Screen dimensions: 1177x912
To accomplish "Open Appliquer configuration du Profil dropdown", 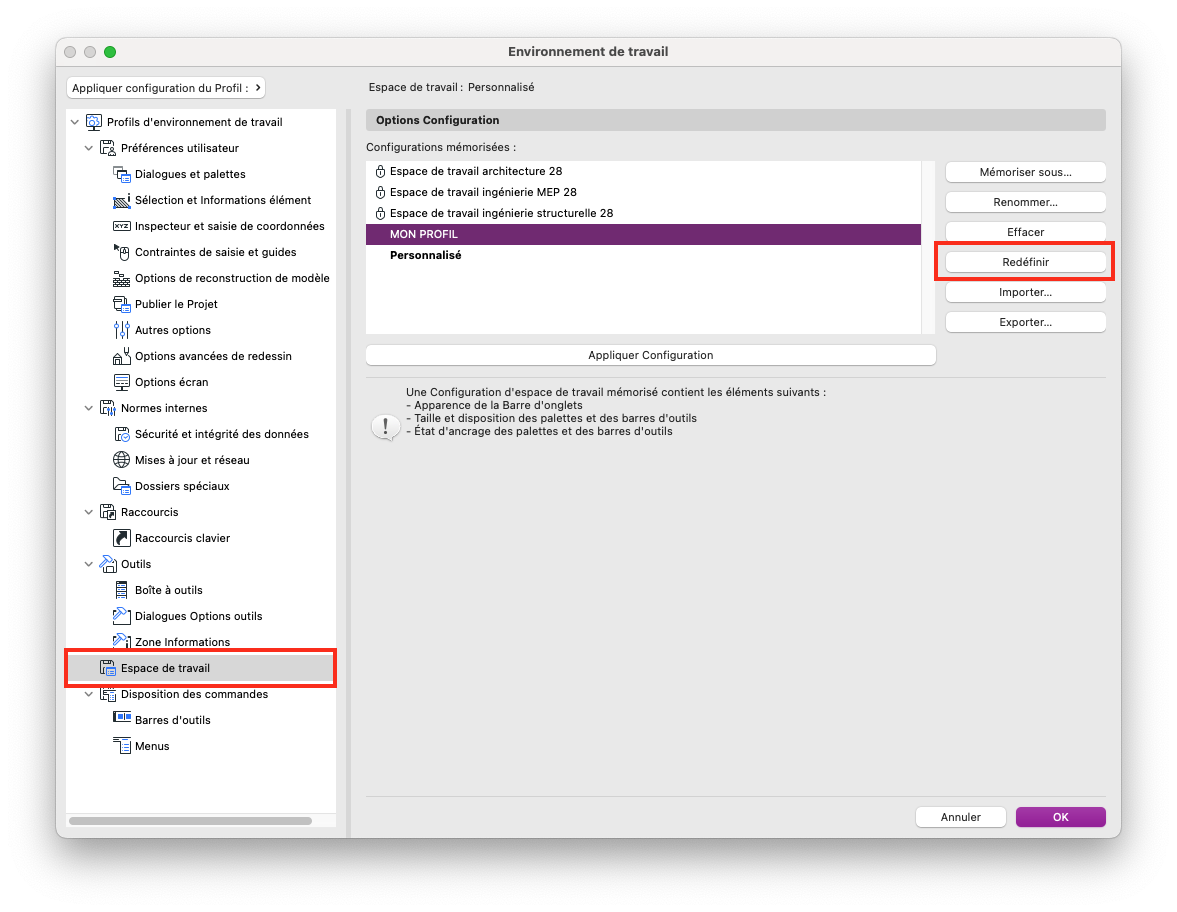I will tap(166, 88).
